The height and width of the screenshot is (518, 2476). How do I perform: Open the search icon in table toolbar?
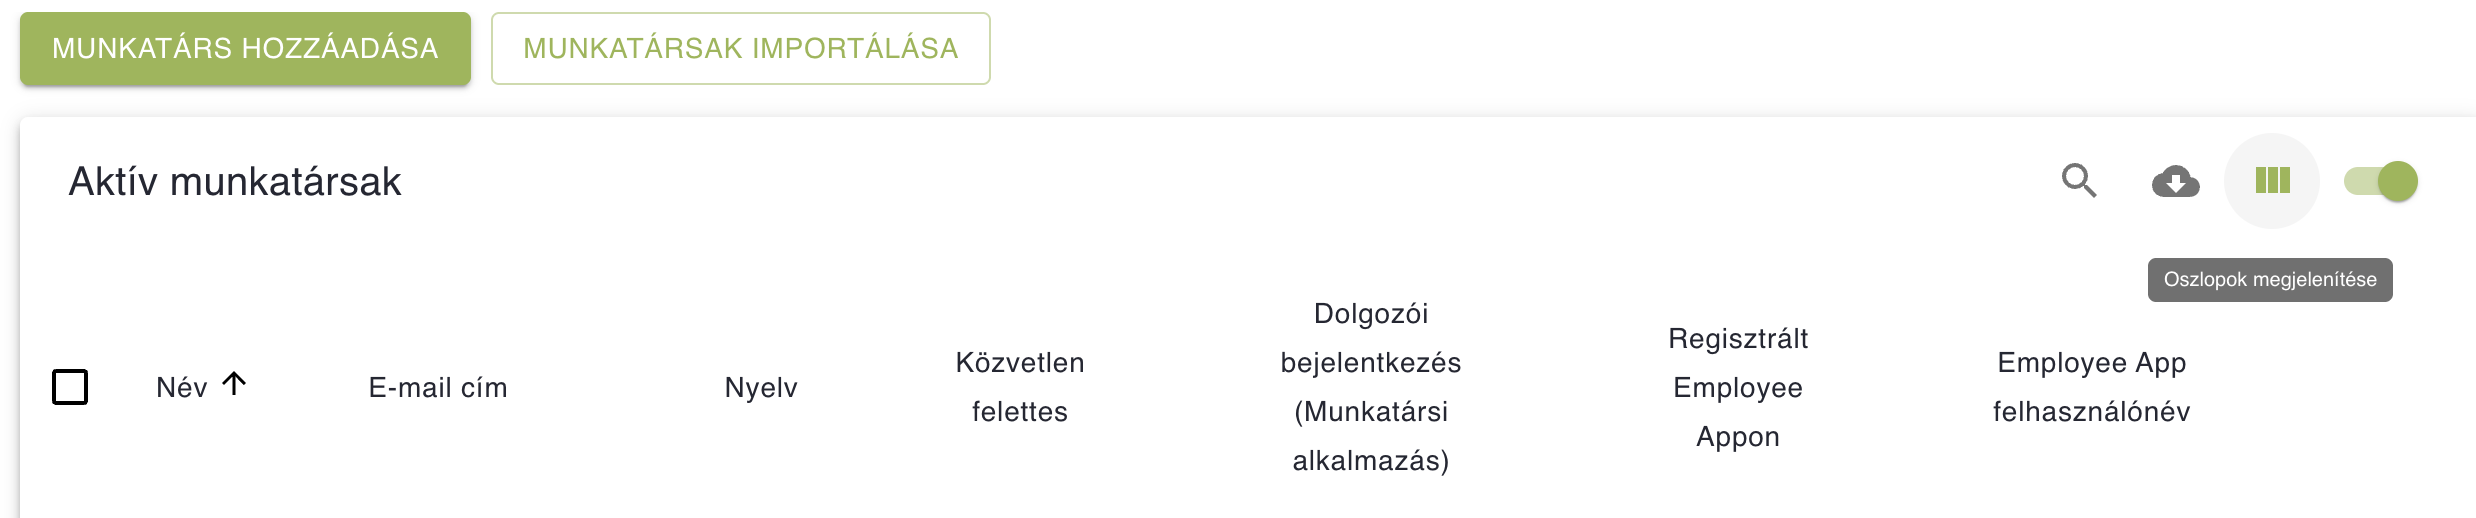[x=2079, y=181]
